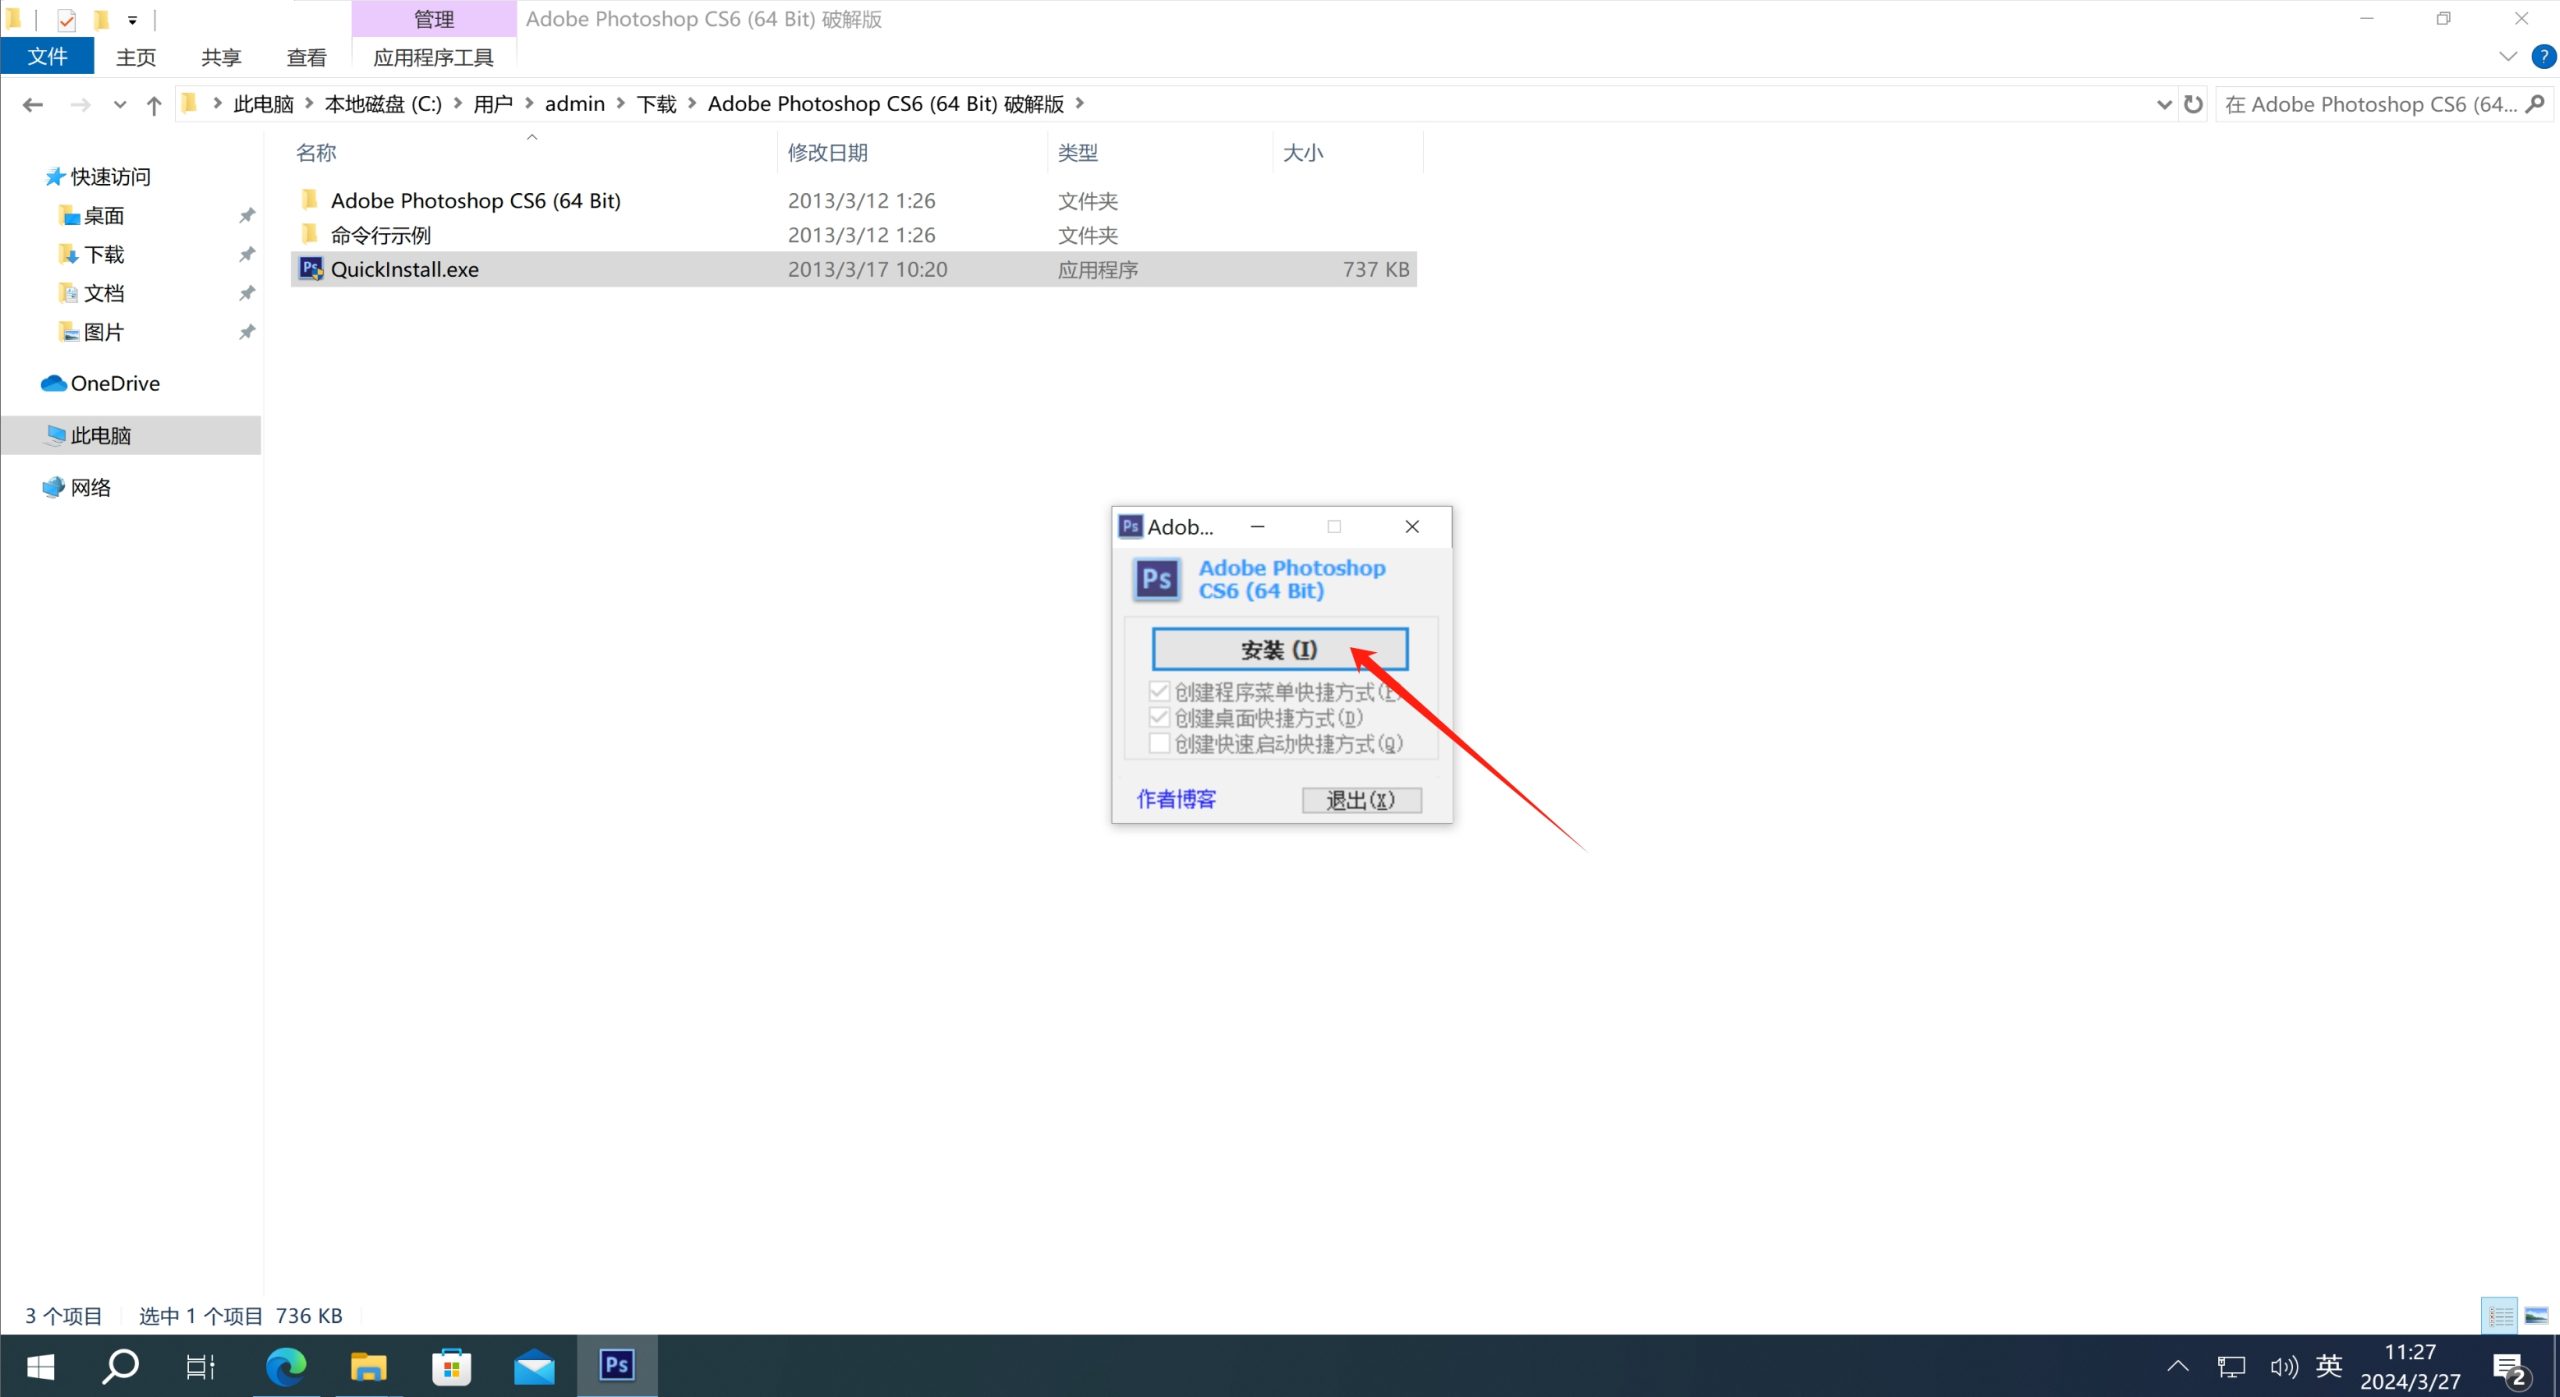Refresh the folder view
The image size is (2560, 1397).
2193,104
